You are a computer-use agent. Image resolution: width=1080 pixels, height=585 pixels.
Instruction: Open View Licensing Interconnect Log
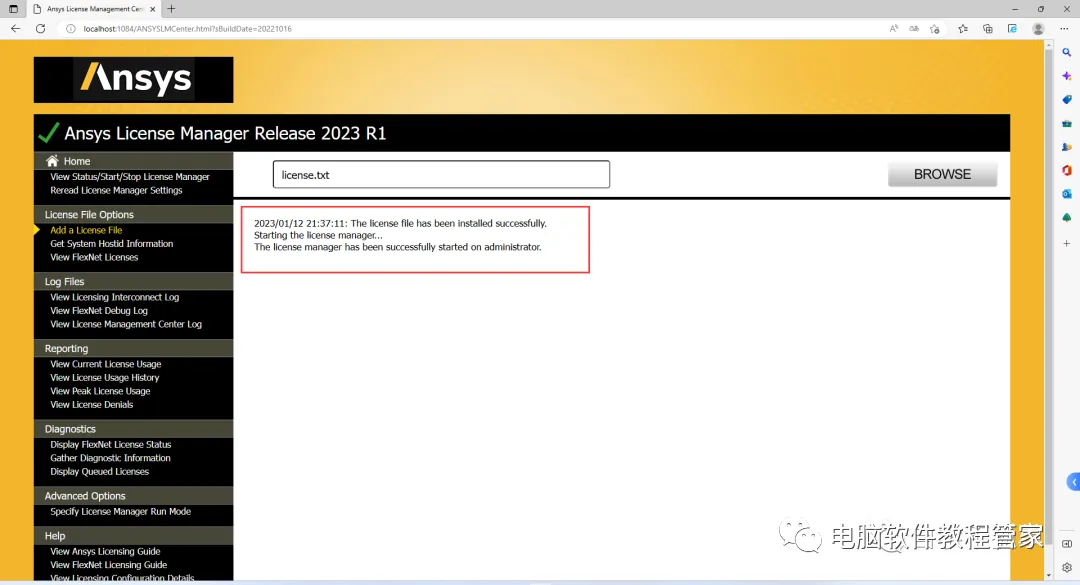pyautogui.click(x=114, y=297)
